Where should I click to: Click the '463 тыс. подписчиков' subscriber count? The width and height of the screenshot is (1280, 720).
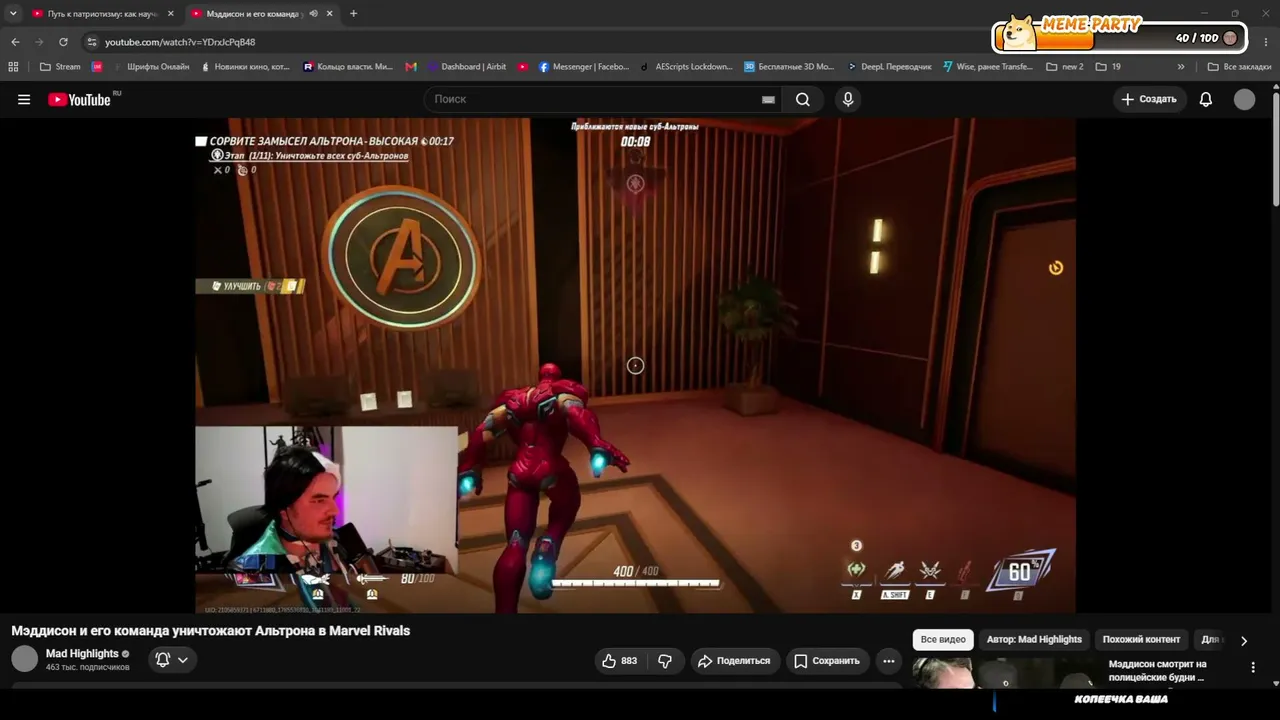(x=88, y=667)
